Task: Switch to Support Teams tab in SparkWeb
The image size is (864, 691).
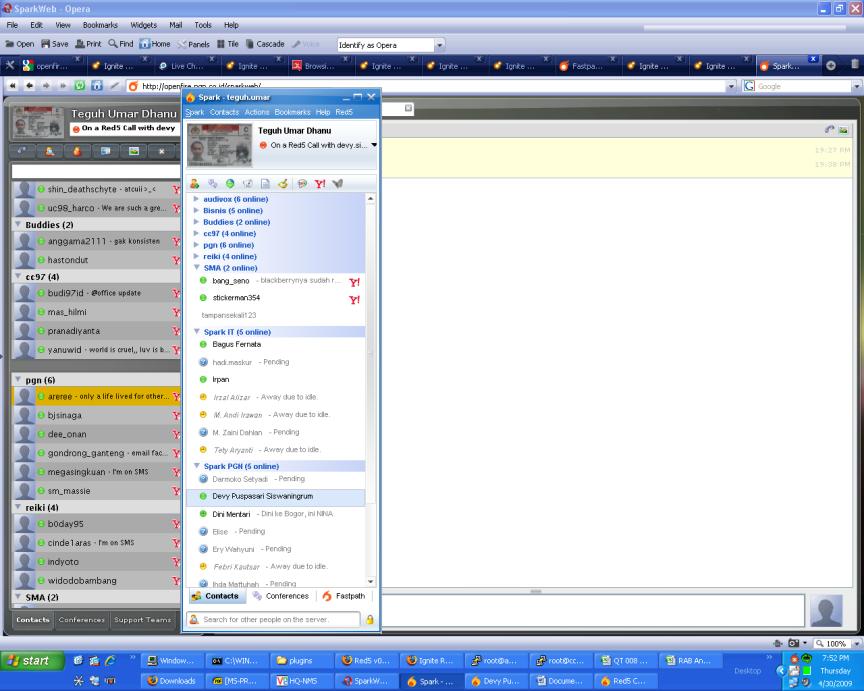Action: (143, 620)
